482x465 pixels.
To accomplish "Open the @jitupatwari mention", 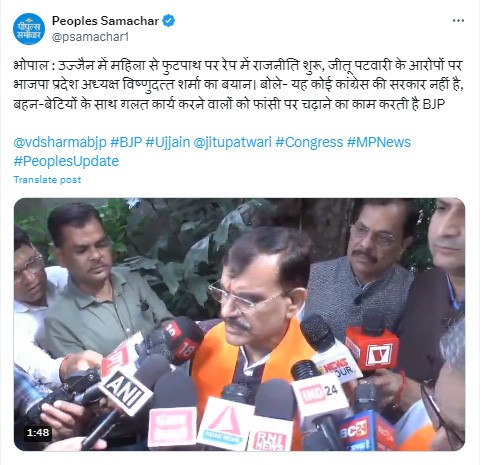I will [232, 142].
